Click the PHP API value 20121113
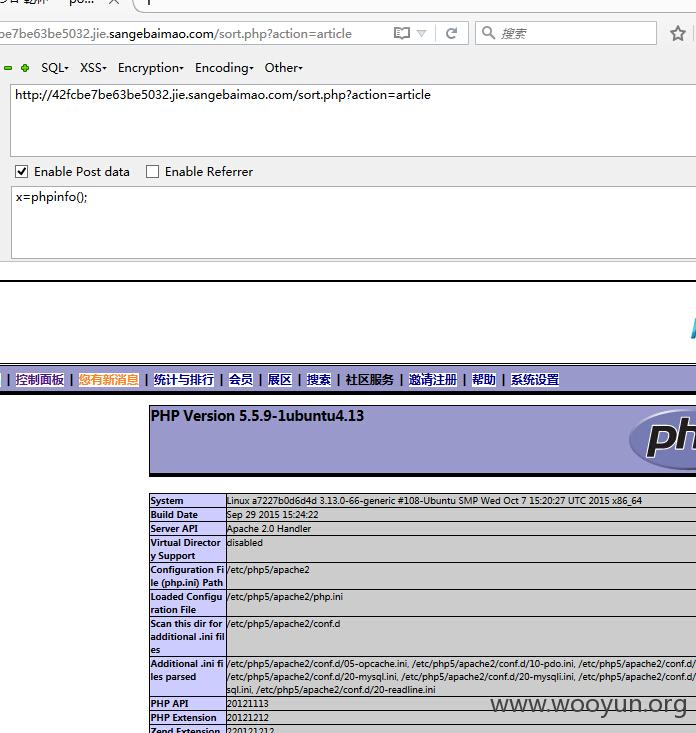696x733 pixels. 248,704
